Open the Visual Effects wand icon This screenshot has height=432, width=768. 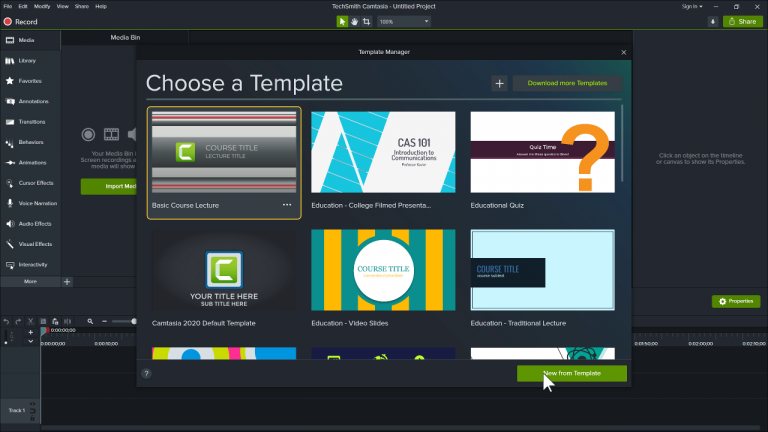coord(10,244)
